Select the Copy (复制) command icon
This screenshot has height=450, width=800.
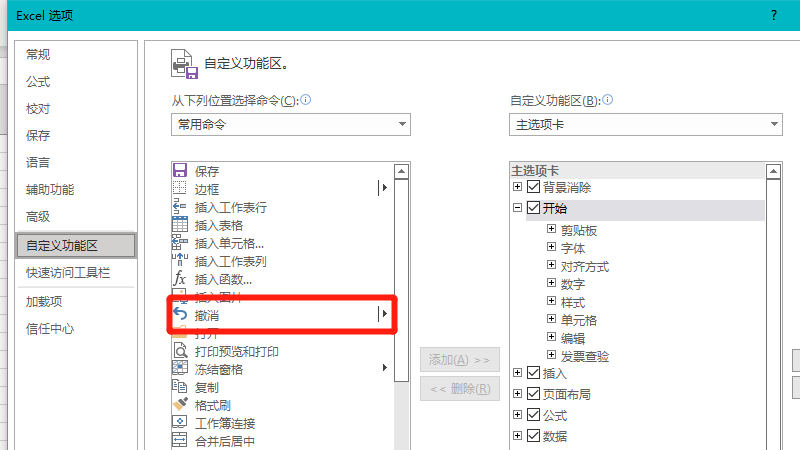[x=180, y=387]
